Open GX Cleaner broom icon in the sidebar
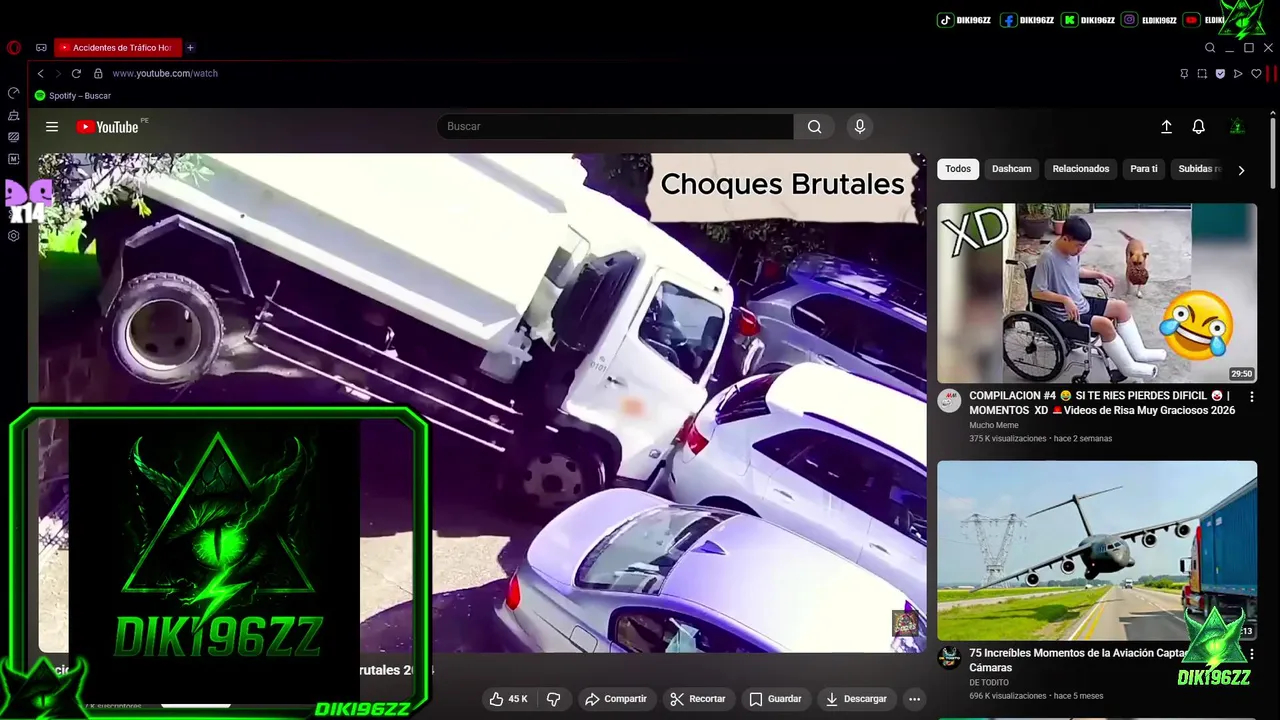Screen dimensions: 1280x720 click(13, 115)
